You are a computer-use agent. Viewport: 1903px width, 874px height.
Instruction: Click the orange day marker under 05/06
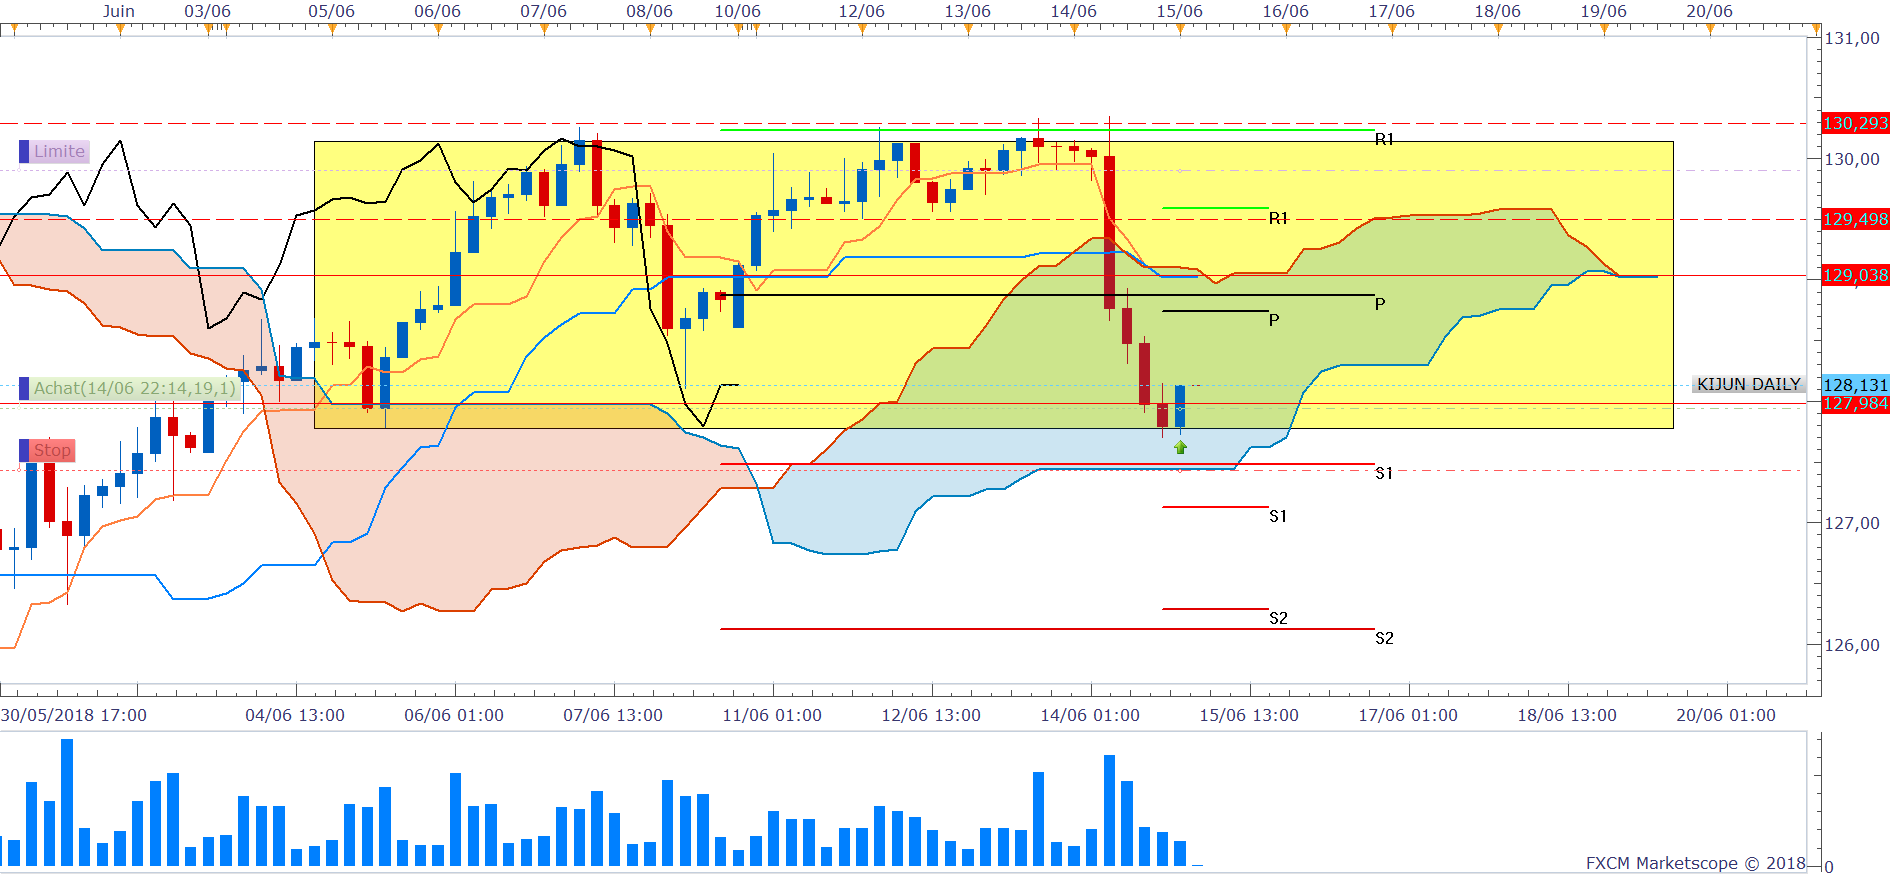click(332, 29)
